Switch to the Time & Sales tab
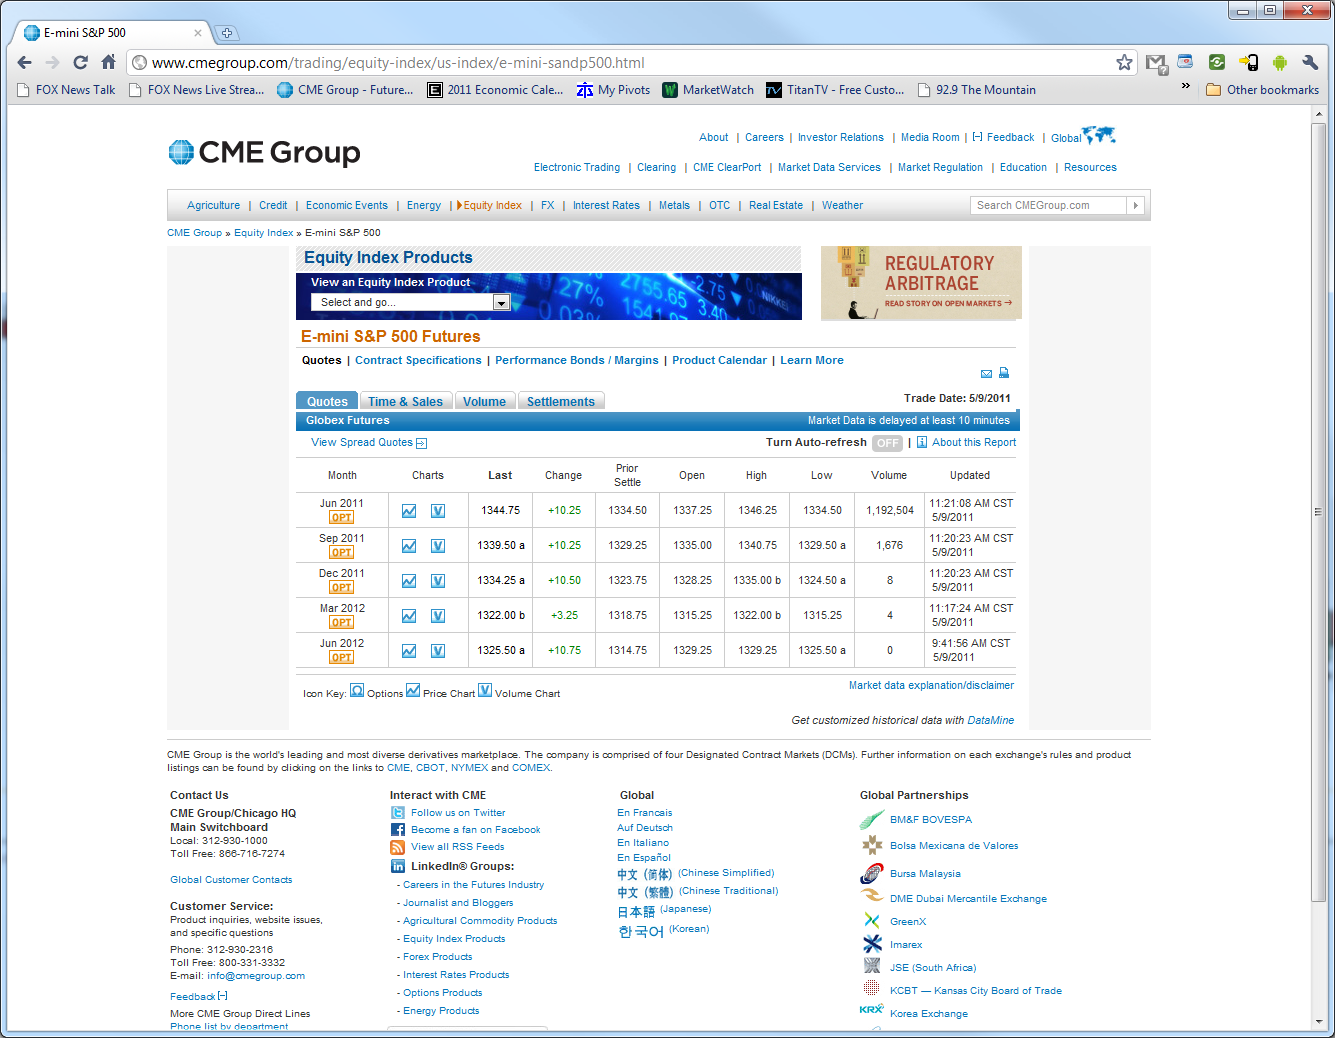Viewport: 1335px width, 1038px height. click(x=405, y=401)
